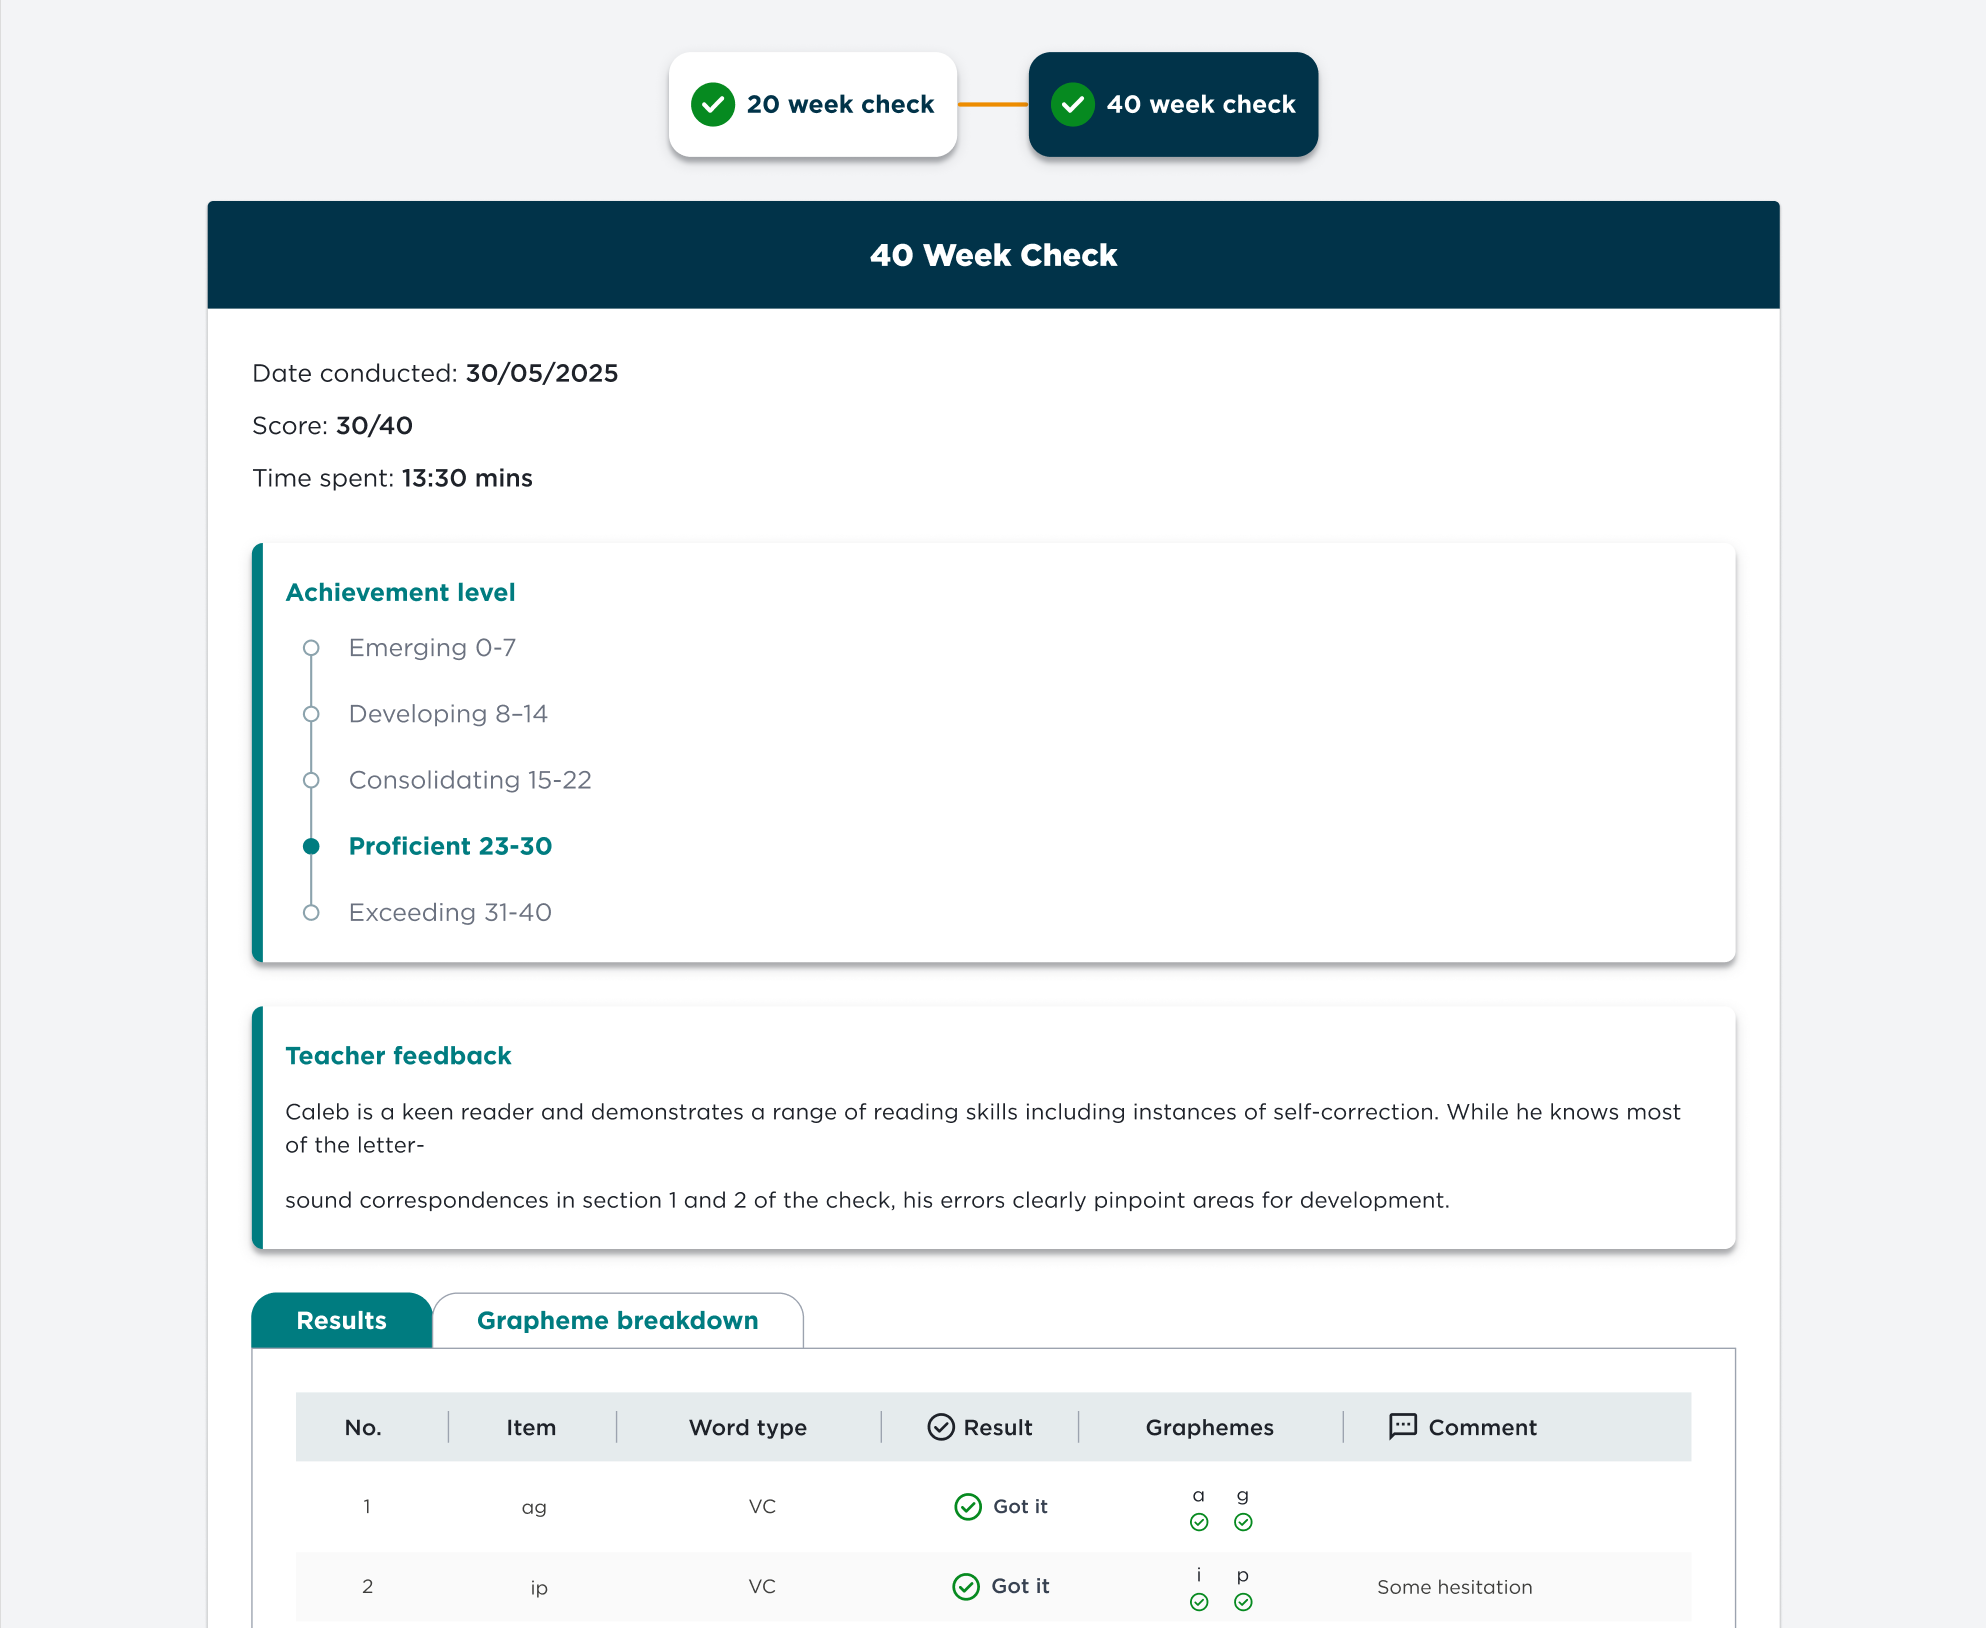Click the Consolidating 15-22 level label
The image size is (1986, 1628).
click(470, 780)
